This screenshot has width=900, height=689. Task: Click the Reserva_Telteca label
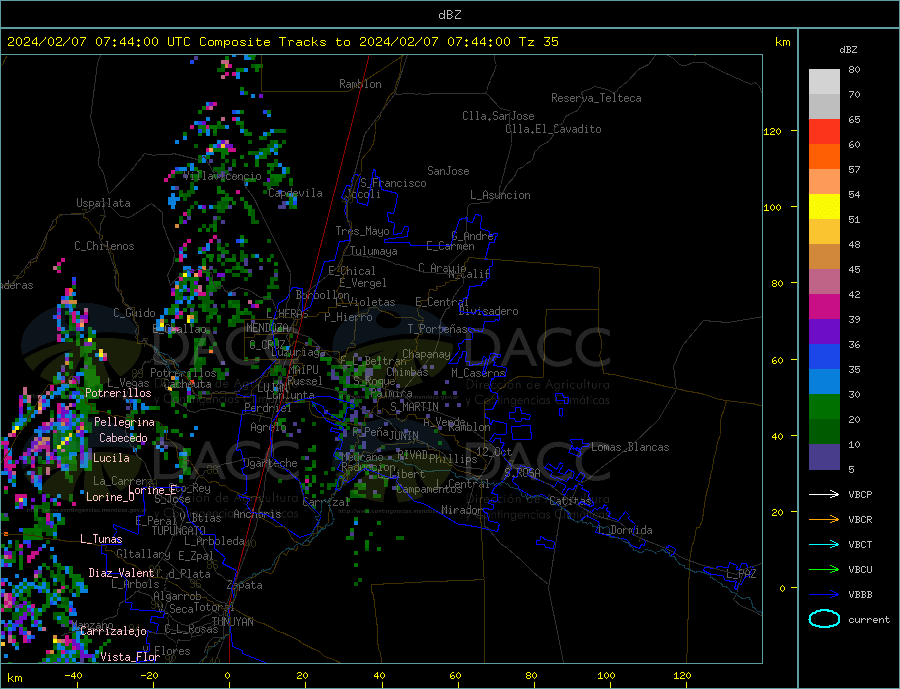tap(596, 98)
